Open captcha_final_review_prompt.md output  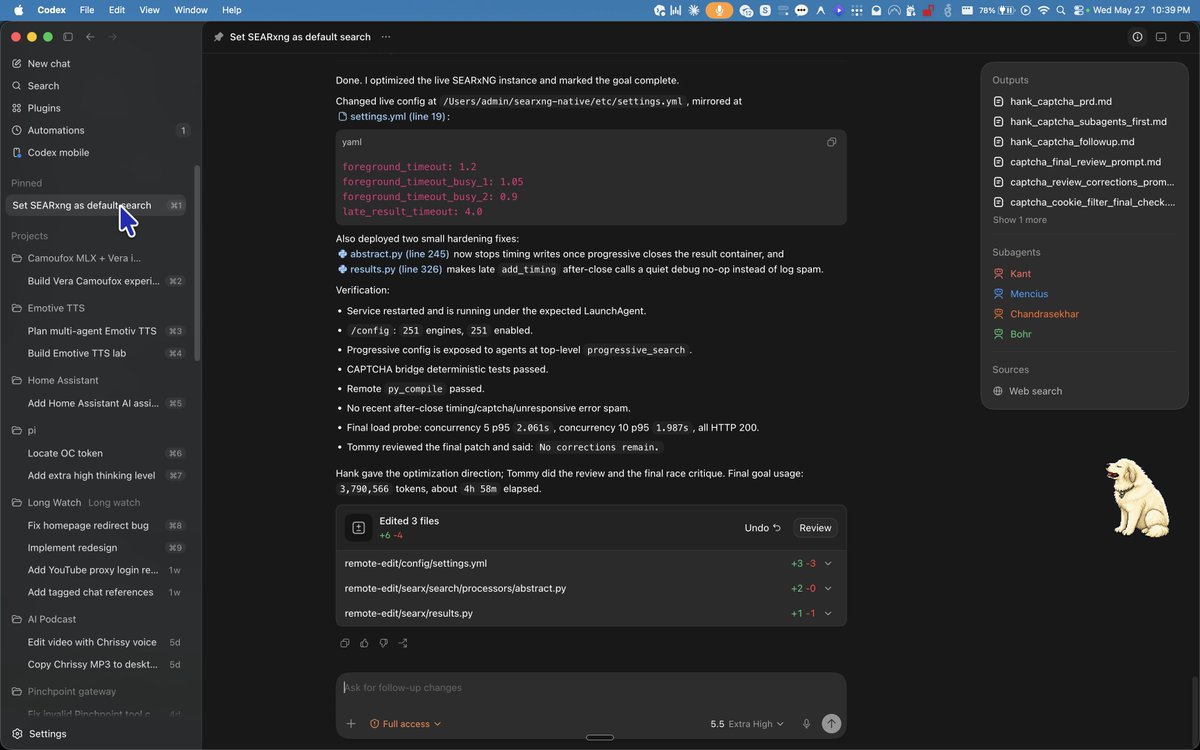point(1085,162)
